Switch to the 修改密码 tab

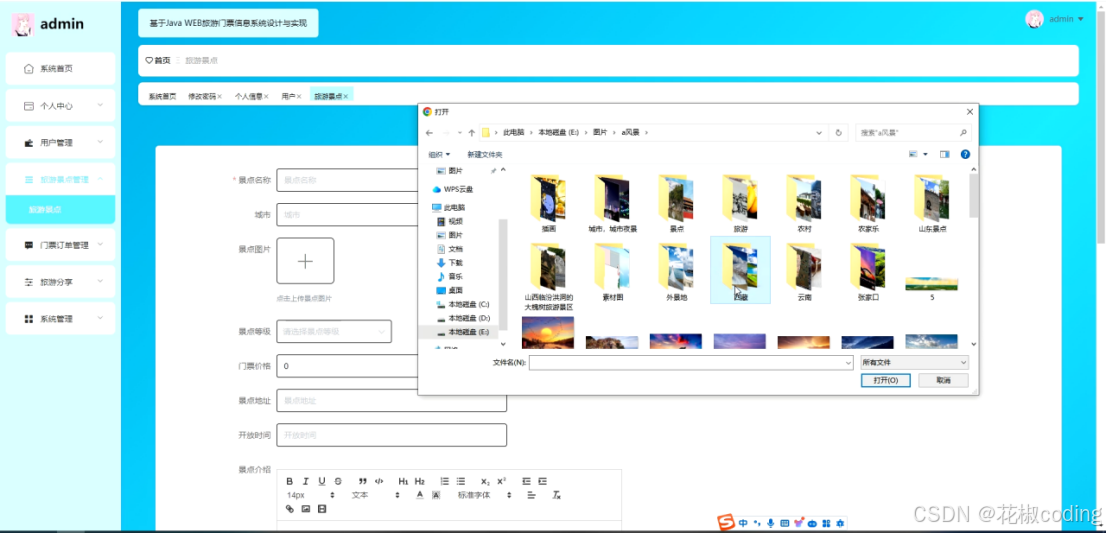pos(201,96)
